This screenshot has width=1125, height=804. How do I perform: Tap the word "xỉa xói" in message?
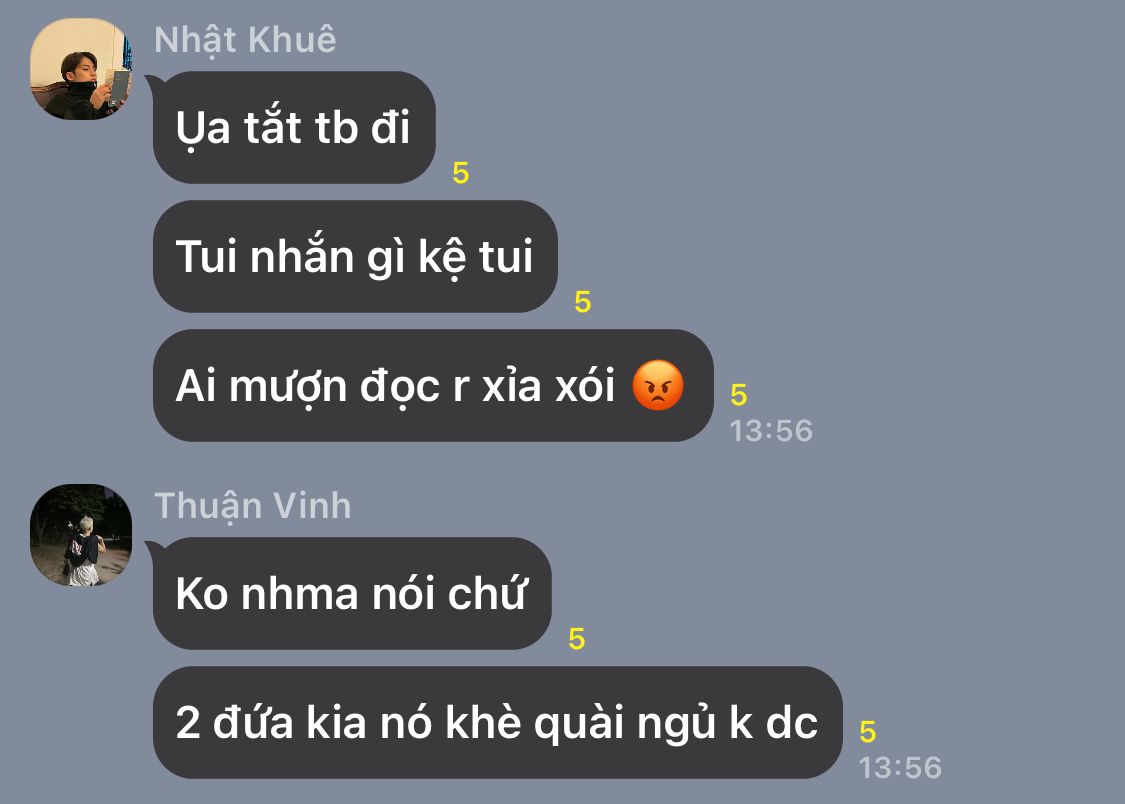[549, 386]
